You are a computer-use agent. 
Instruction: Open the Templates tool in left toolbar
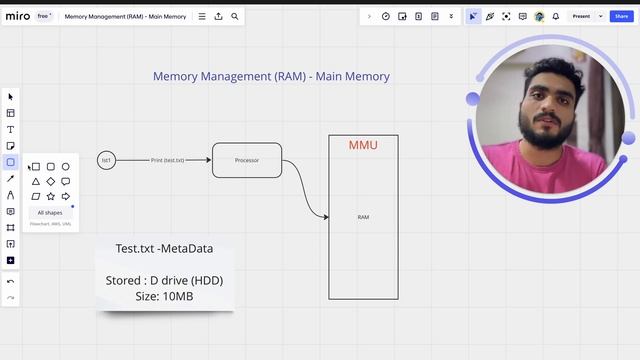point(11,113)
